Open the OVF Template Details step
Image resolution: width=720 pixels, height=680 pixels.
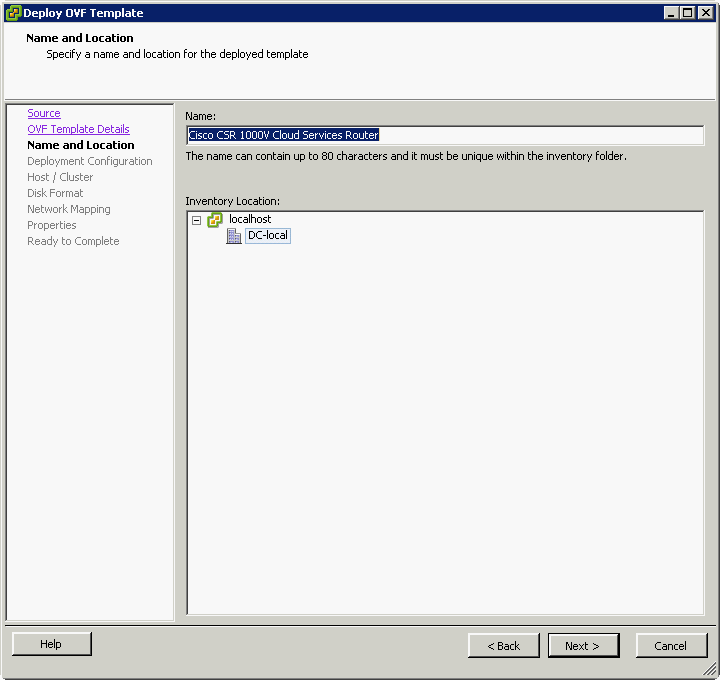point(78,130)
